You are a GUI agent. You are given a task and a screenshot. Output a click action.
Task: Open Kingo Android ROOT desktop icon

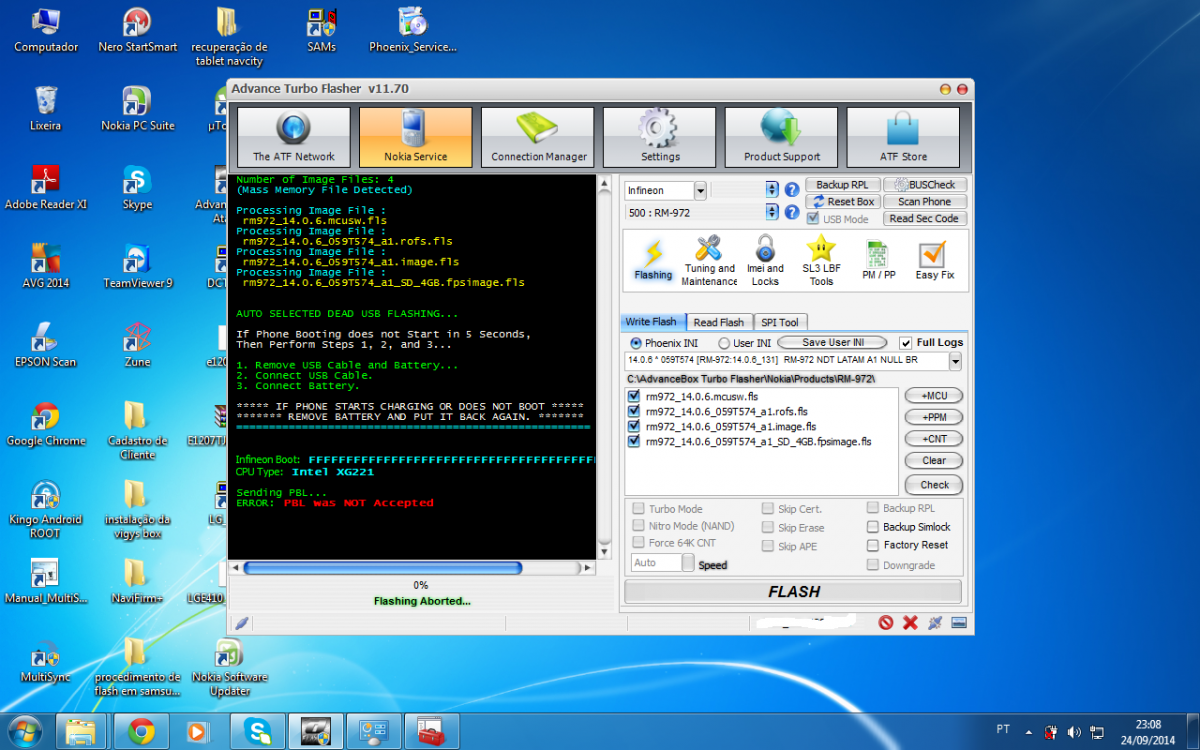pyautogui.click(x=46, y=510)
